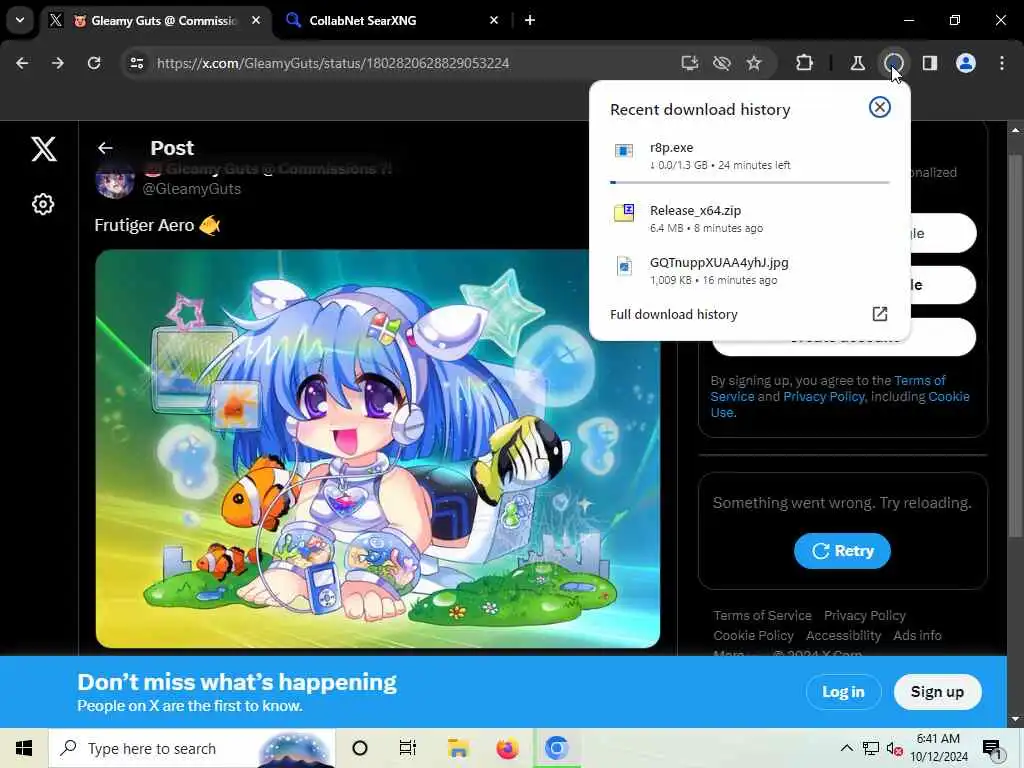
Task: Launch Firefox from the taskbar
Action: [x=507, y=748]
